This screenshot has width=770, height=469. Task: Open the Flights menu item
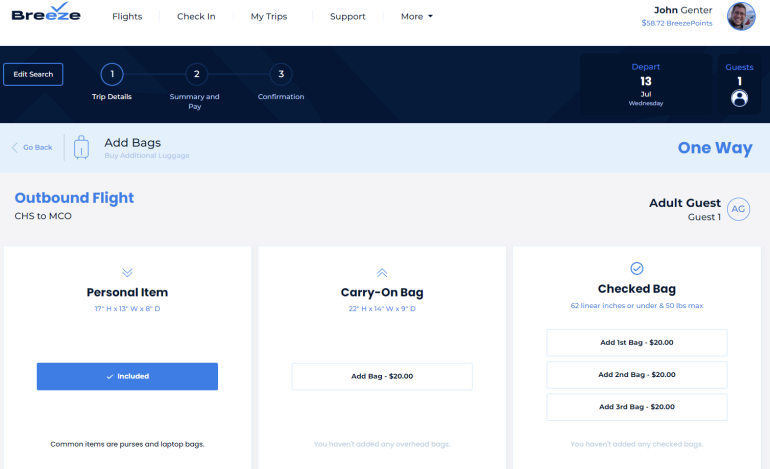point(127,17)
